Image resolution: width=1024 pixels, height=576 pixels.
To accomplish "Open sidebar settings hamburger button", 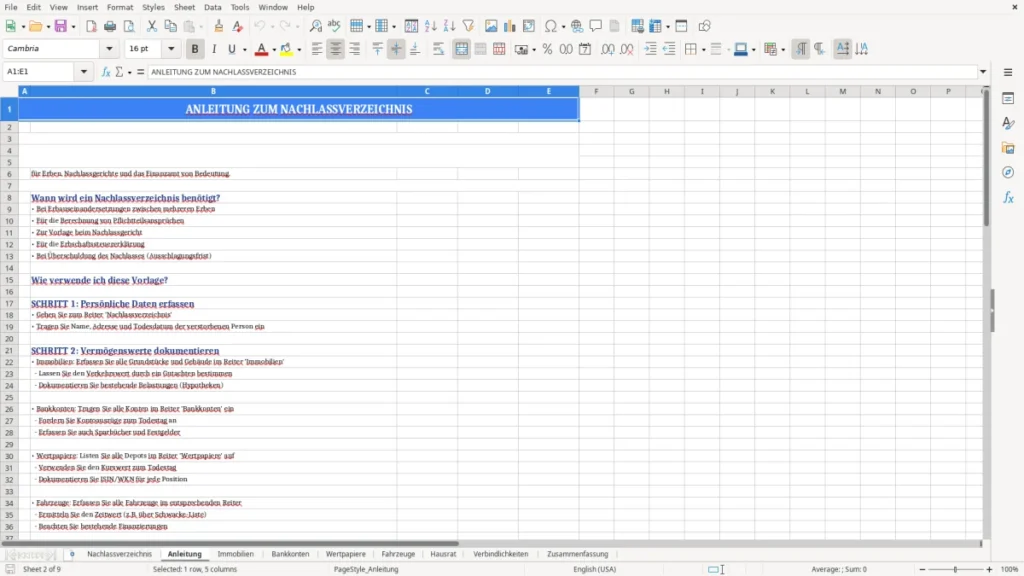I will point(1008,72).
